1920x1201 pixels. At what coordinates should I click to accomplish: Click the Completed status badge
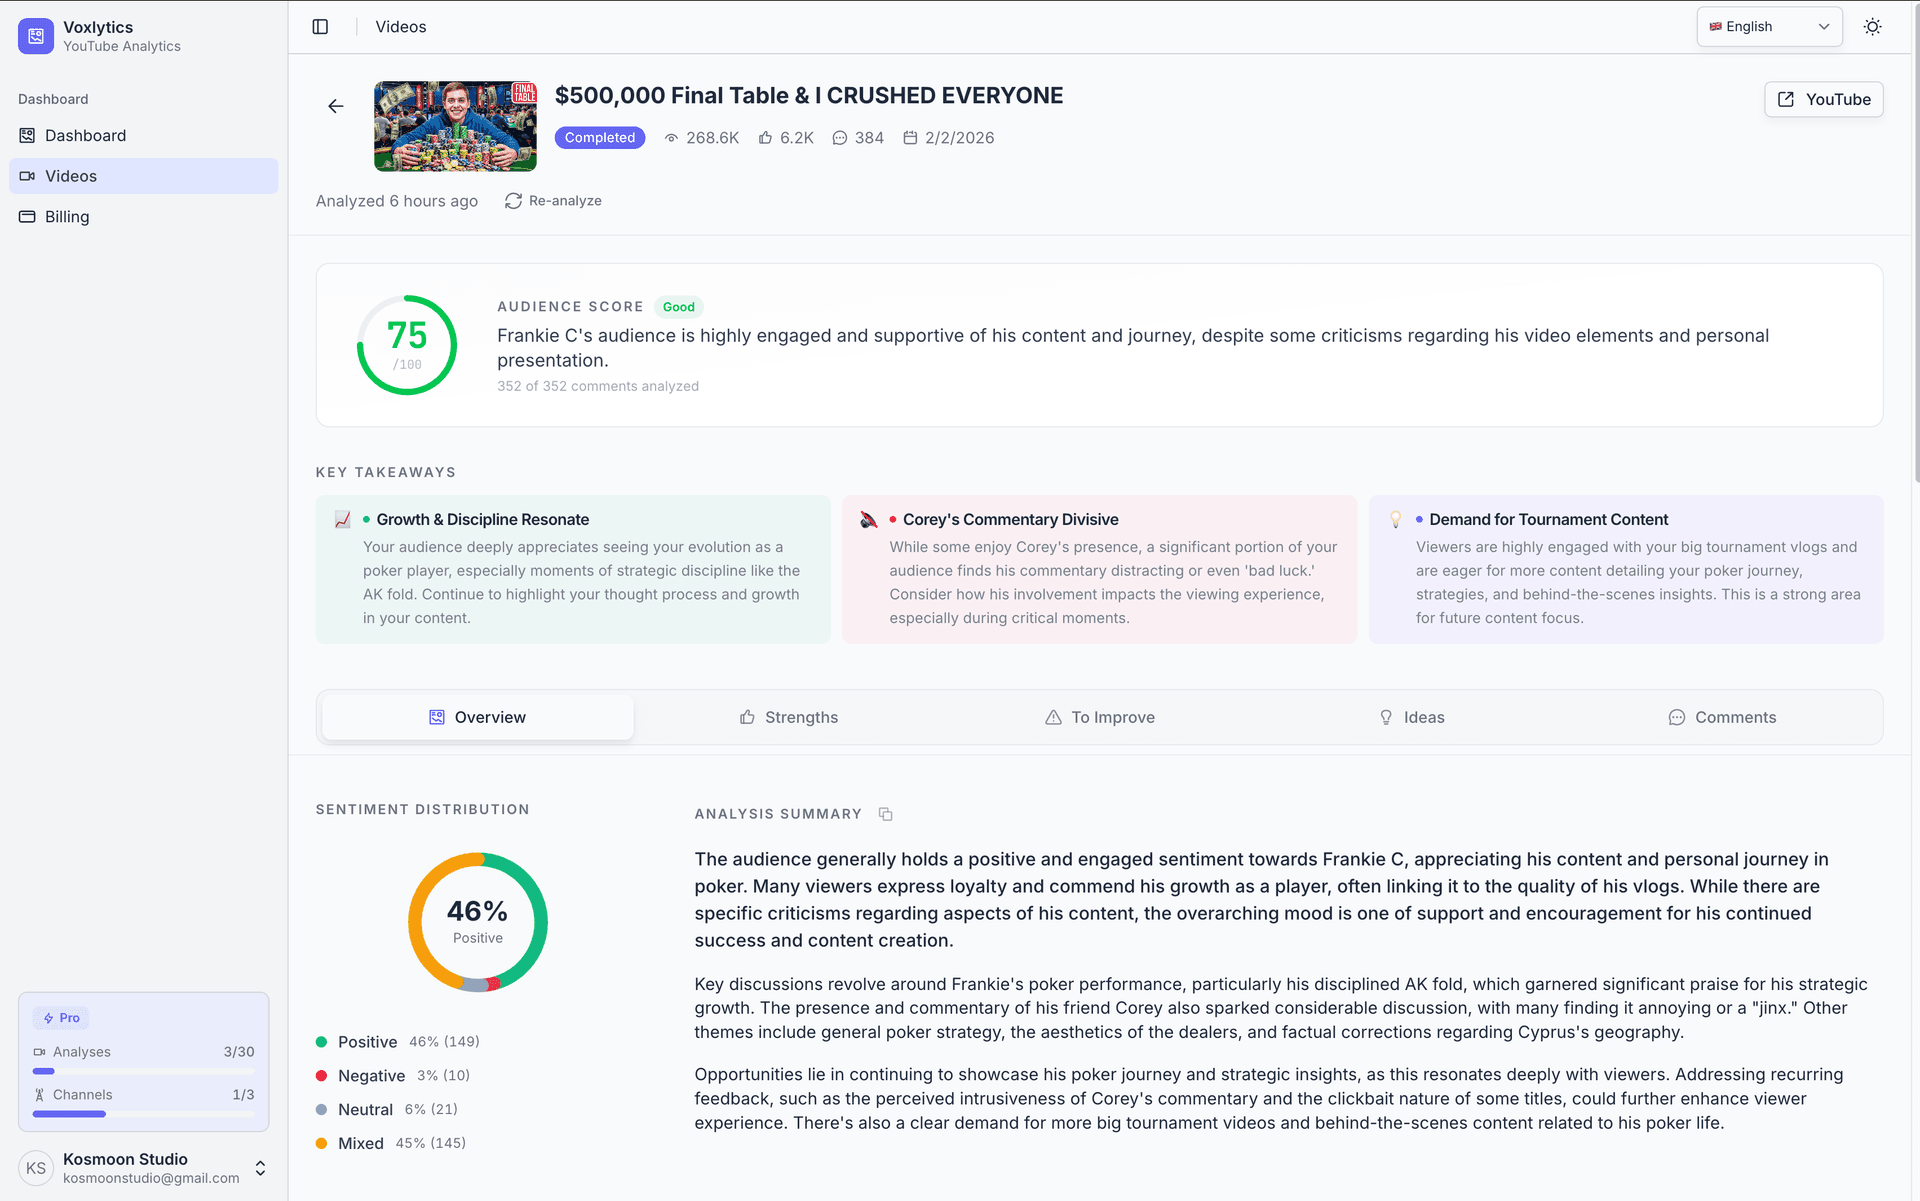[599, 137]
